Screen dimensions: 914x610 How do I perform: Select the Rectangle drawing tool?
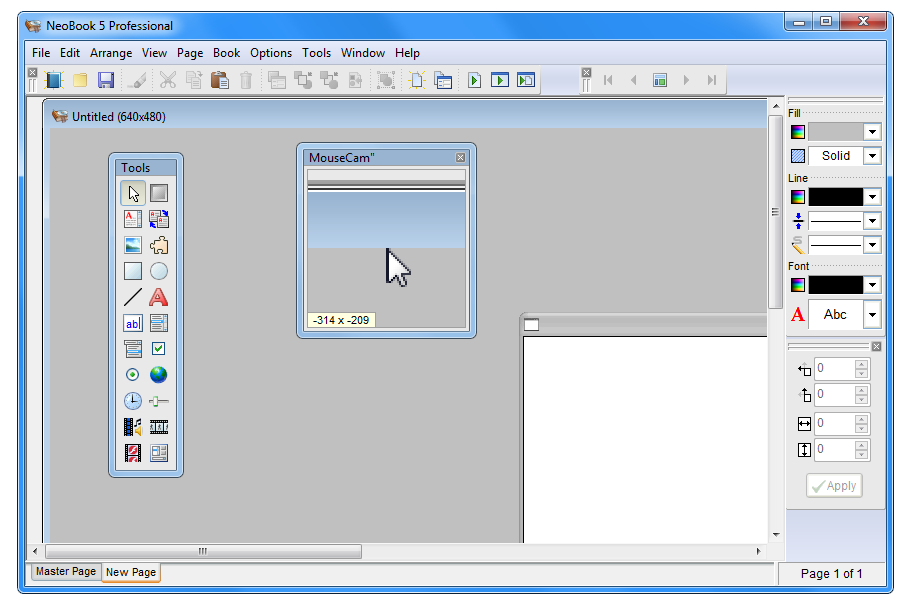[x=133, y=271]
